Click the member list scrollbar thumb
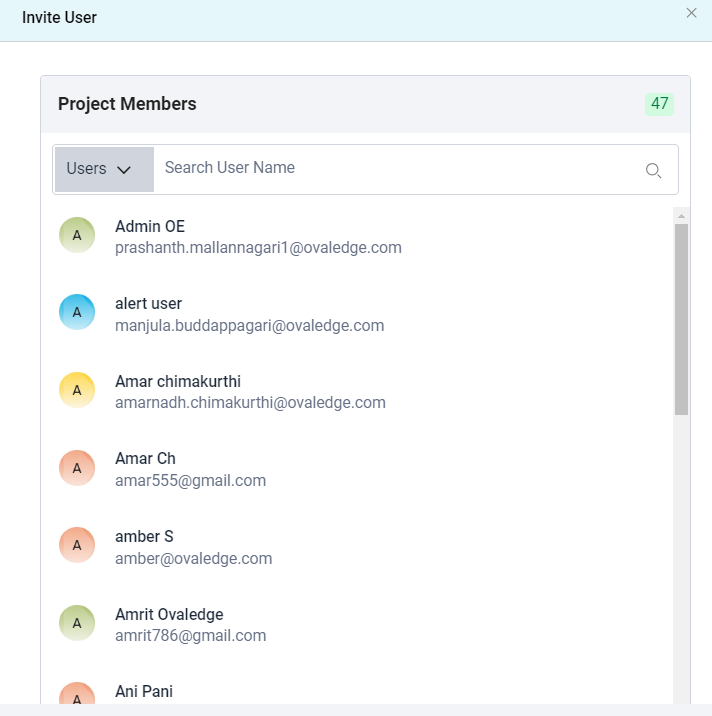 pos(681,320)
